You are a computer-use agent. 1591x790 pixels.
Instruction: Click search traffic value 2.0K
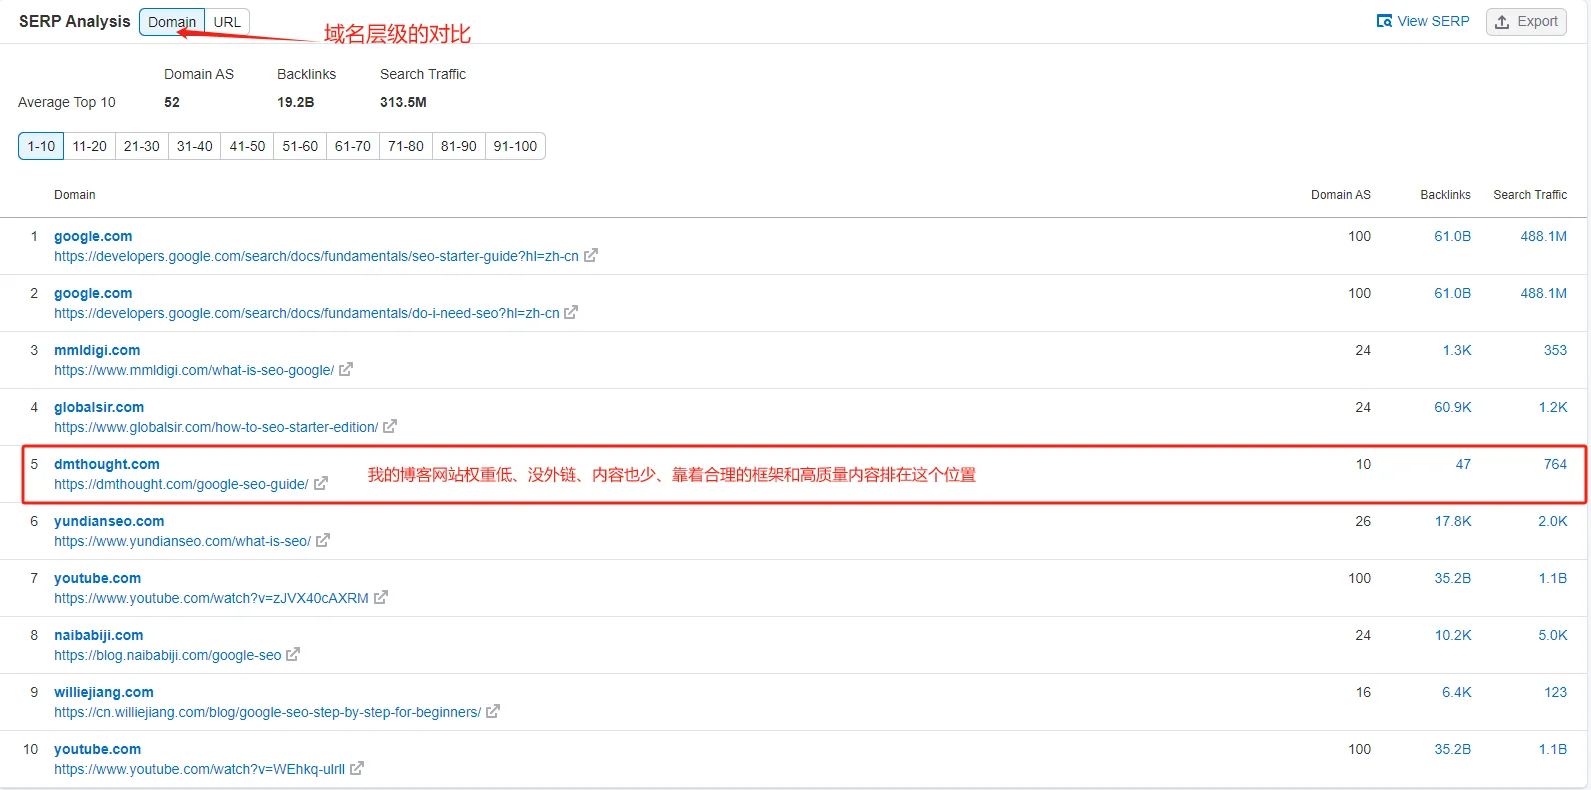(1553, 521)
